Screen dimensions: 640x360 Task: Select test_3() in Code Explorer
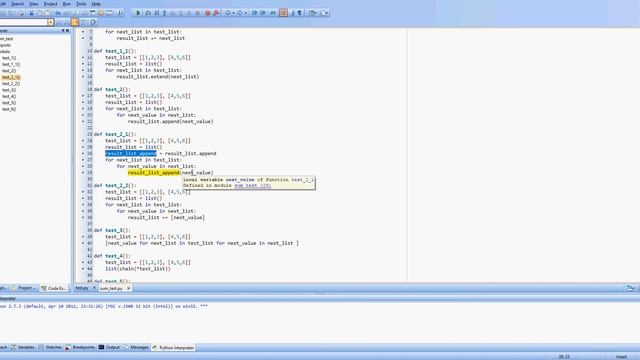pos(9,90)
